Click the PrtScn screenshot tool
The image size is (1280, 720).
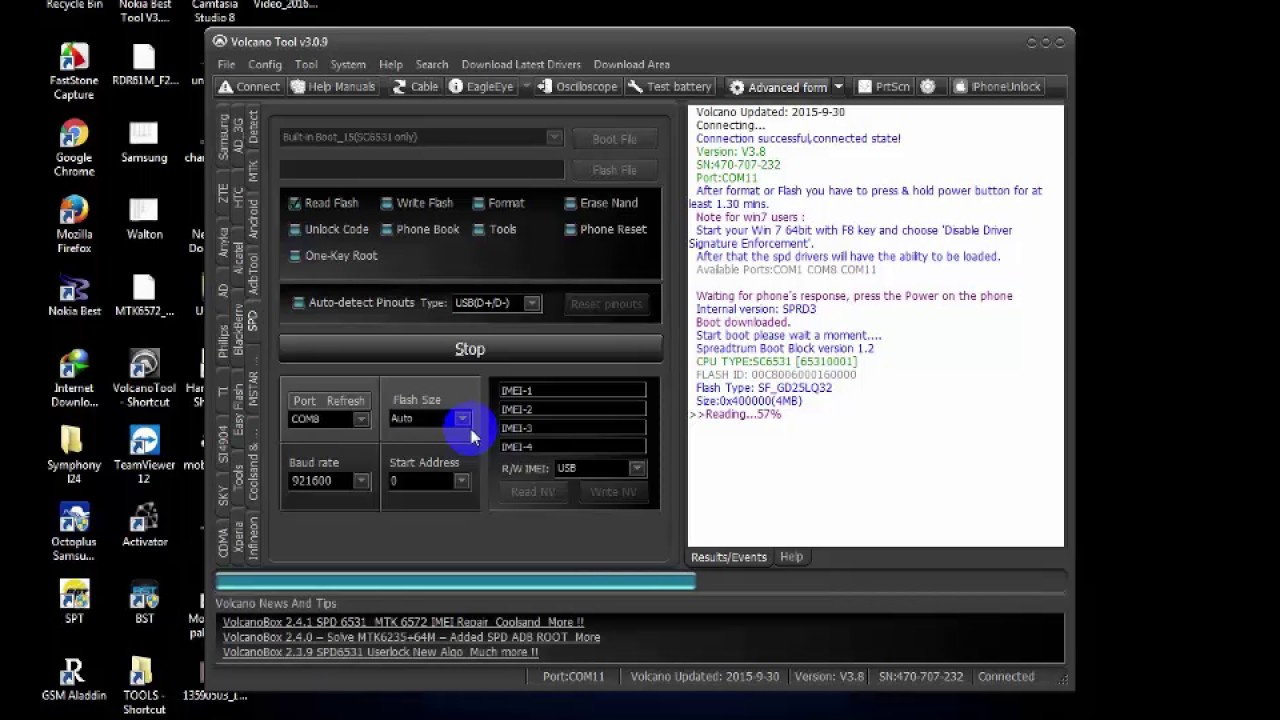(x=884, y=87)
